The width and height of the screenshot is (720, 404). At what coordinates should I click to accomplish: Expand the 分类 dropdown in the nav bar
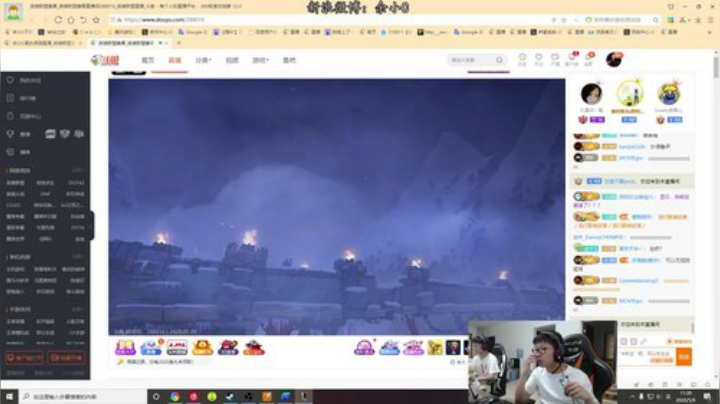coord(203,60)
